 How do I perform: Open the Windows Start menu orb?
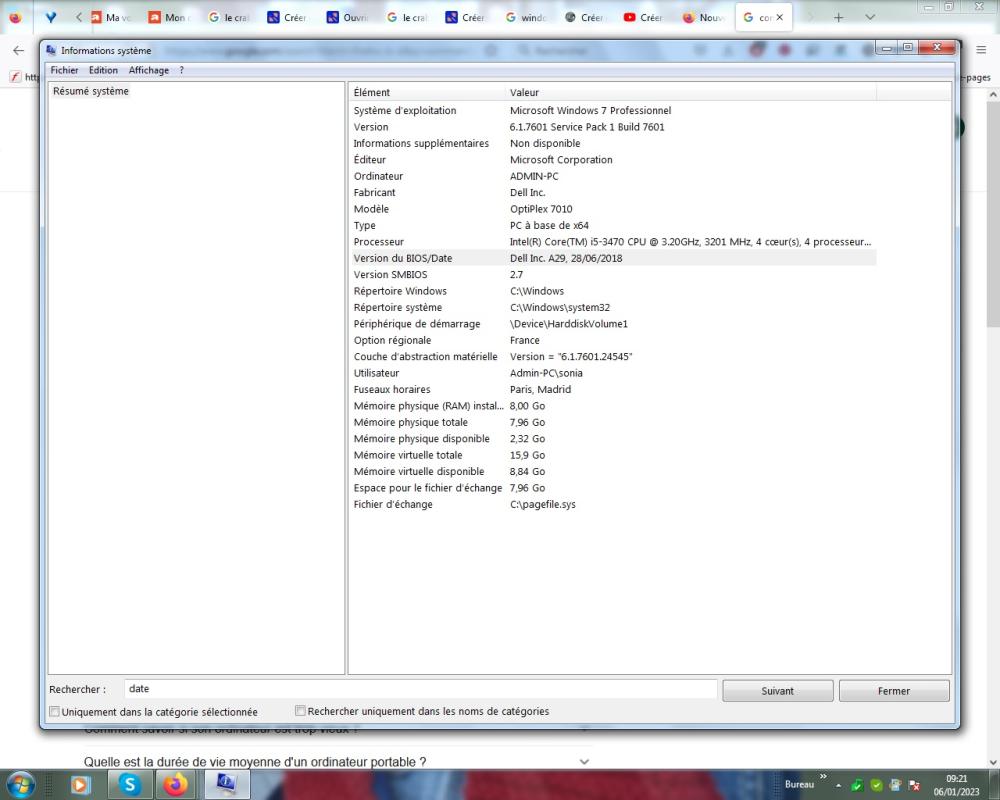click(20, 784)
